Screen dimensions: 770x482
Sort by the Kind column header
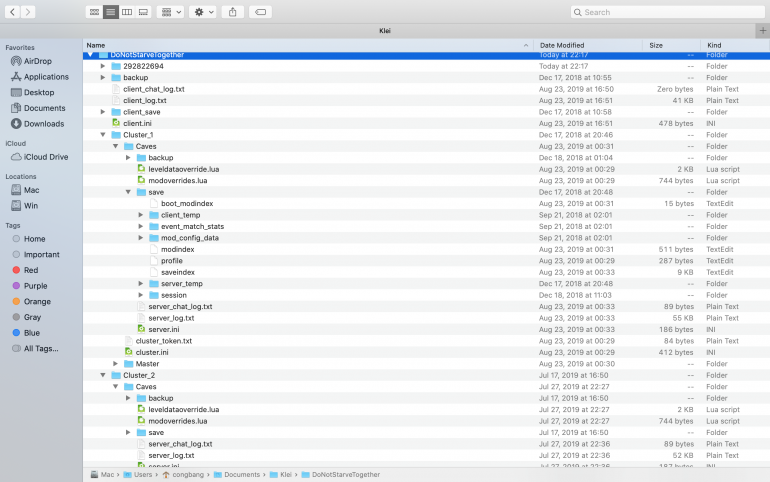click(735, 45)
